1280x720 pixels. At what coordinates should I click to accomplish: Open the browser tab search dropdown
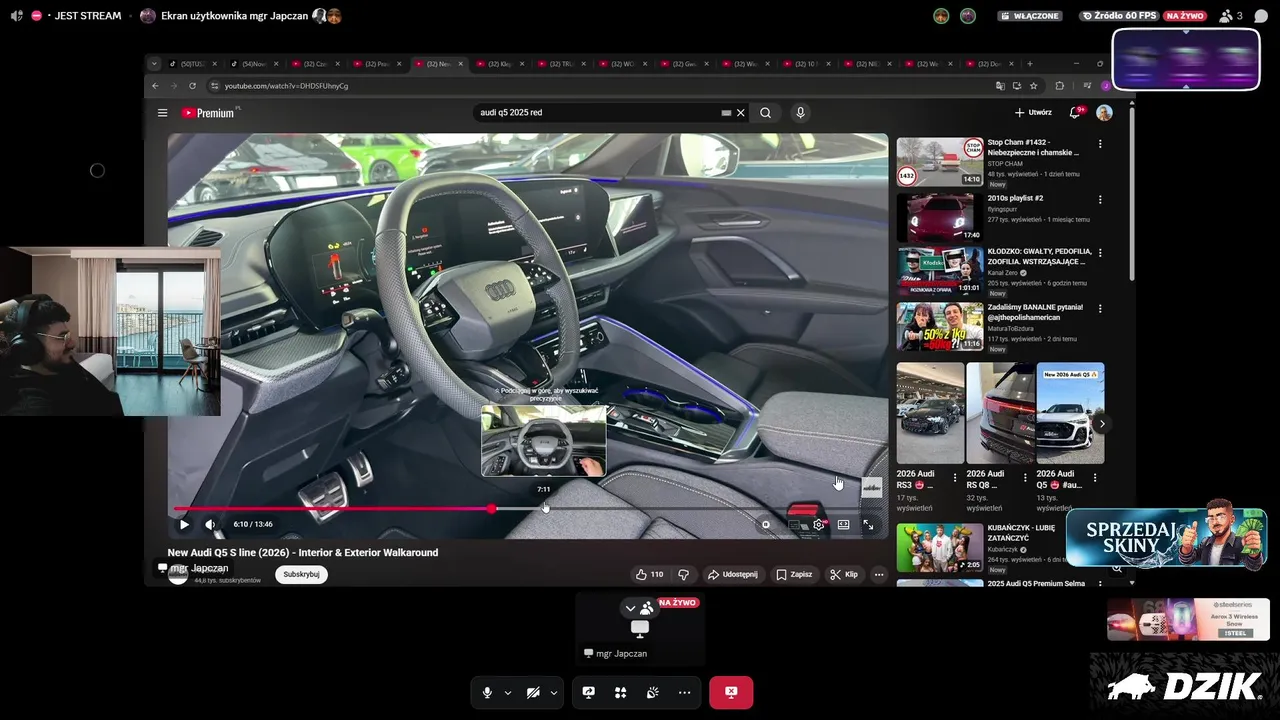click(x=154, y=64)
